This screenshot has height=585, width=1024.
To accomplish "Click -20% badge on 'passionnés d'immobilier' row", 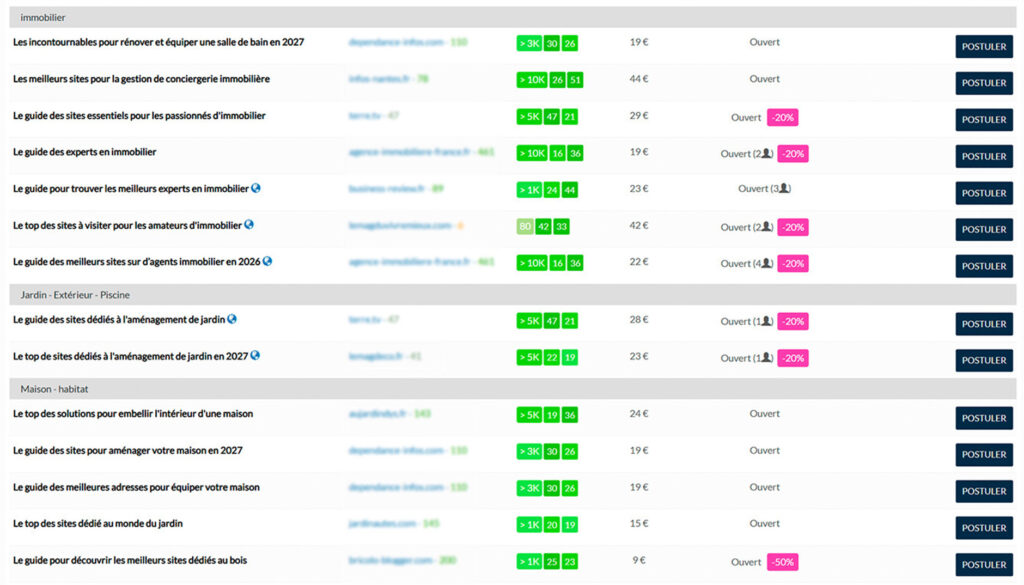I will pyautogui.click(x=782, y=118).
